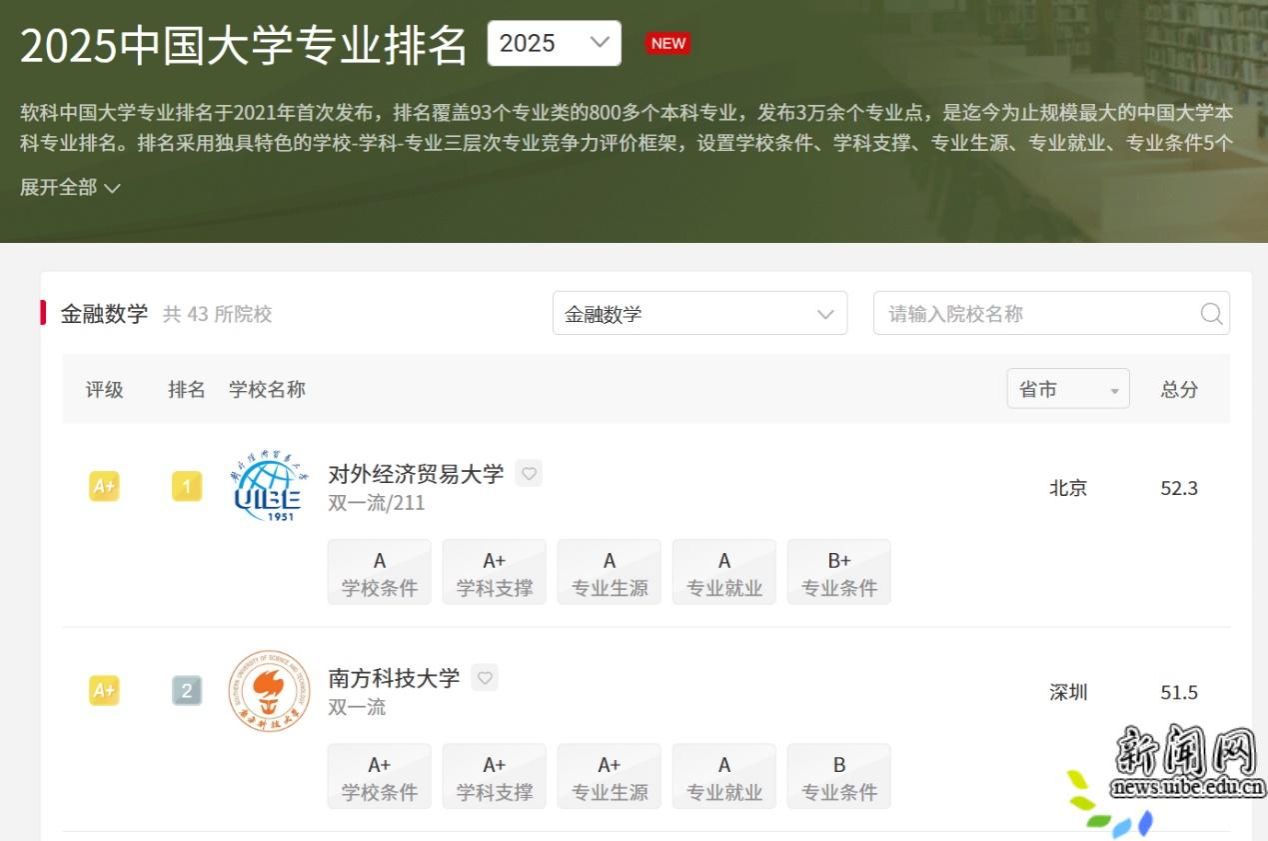This screenshot has width=1268, height=841.
Task: Open the 对外经济贸易大学 school link
Action: coord(416,474)
